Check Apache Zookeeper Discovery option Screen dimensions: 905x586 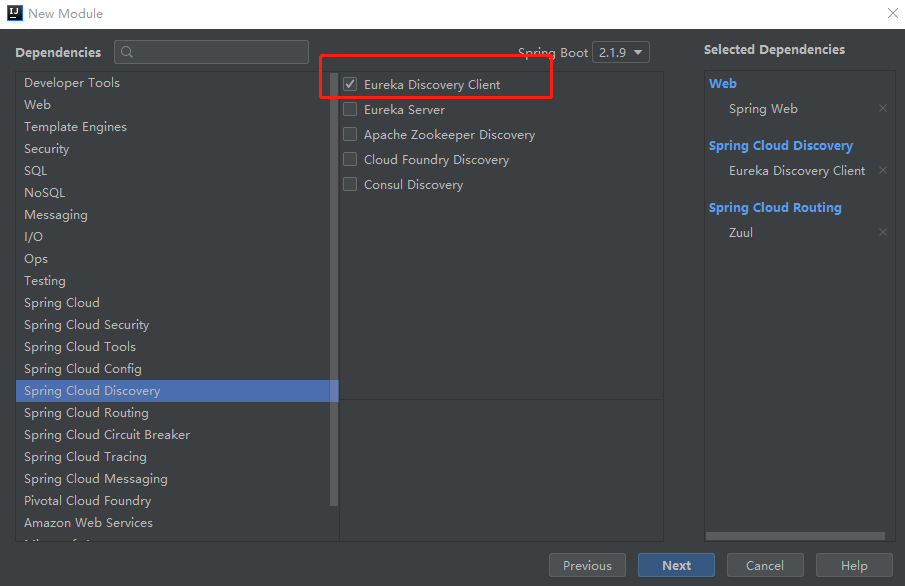pyautogui.click(x=350, y=135)
